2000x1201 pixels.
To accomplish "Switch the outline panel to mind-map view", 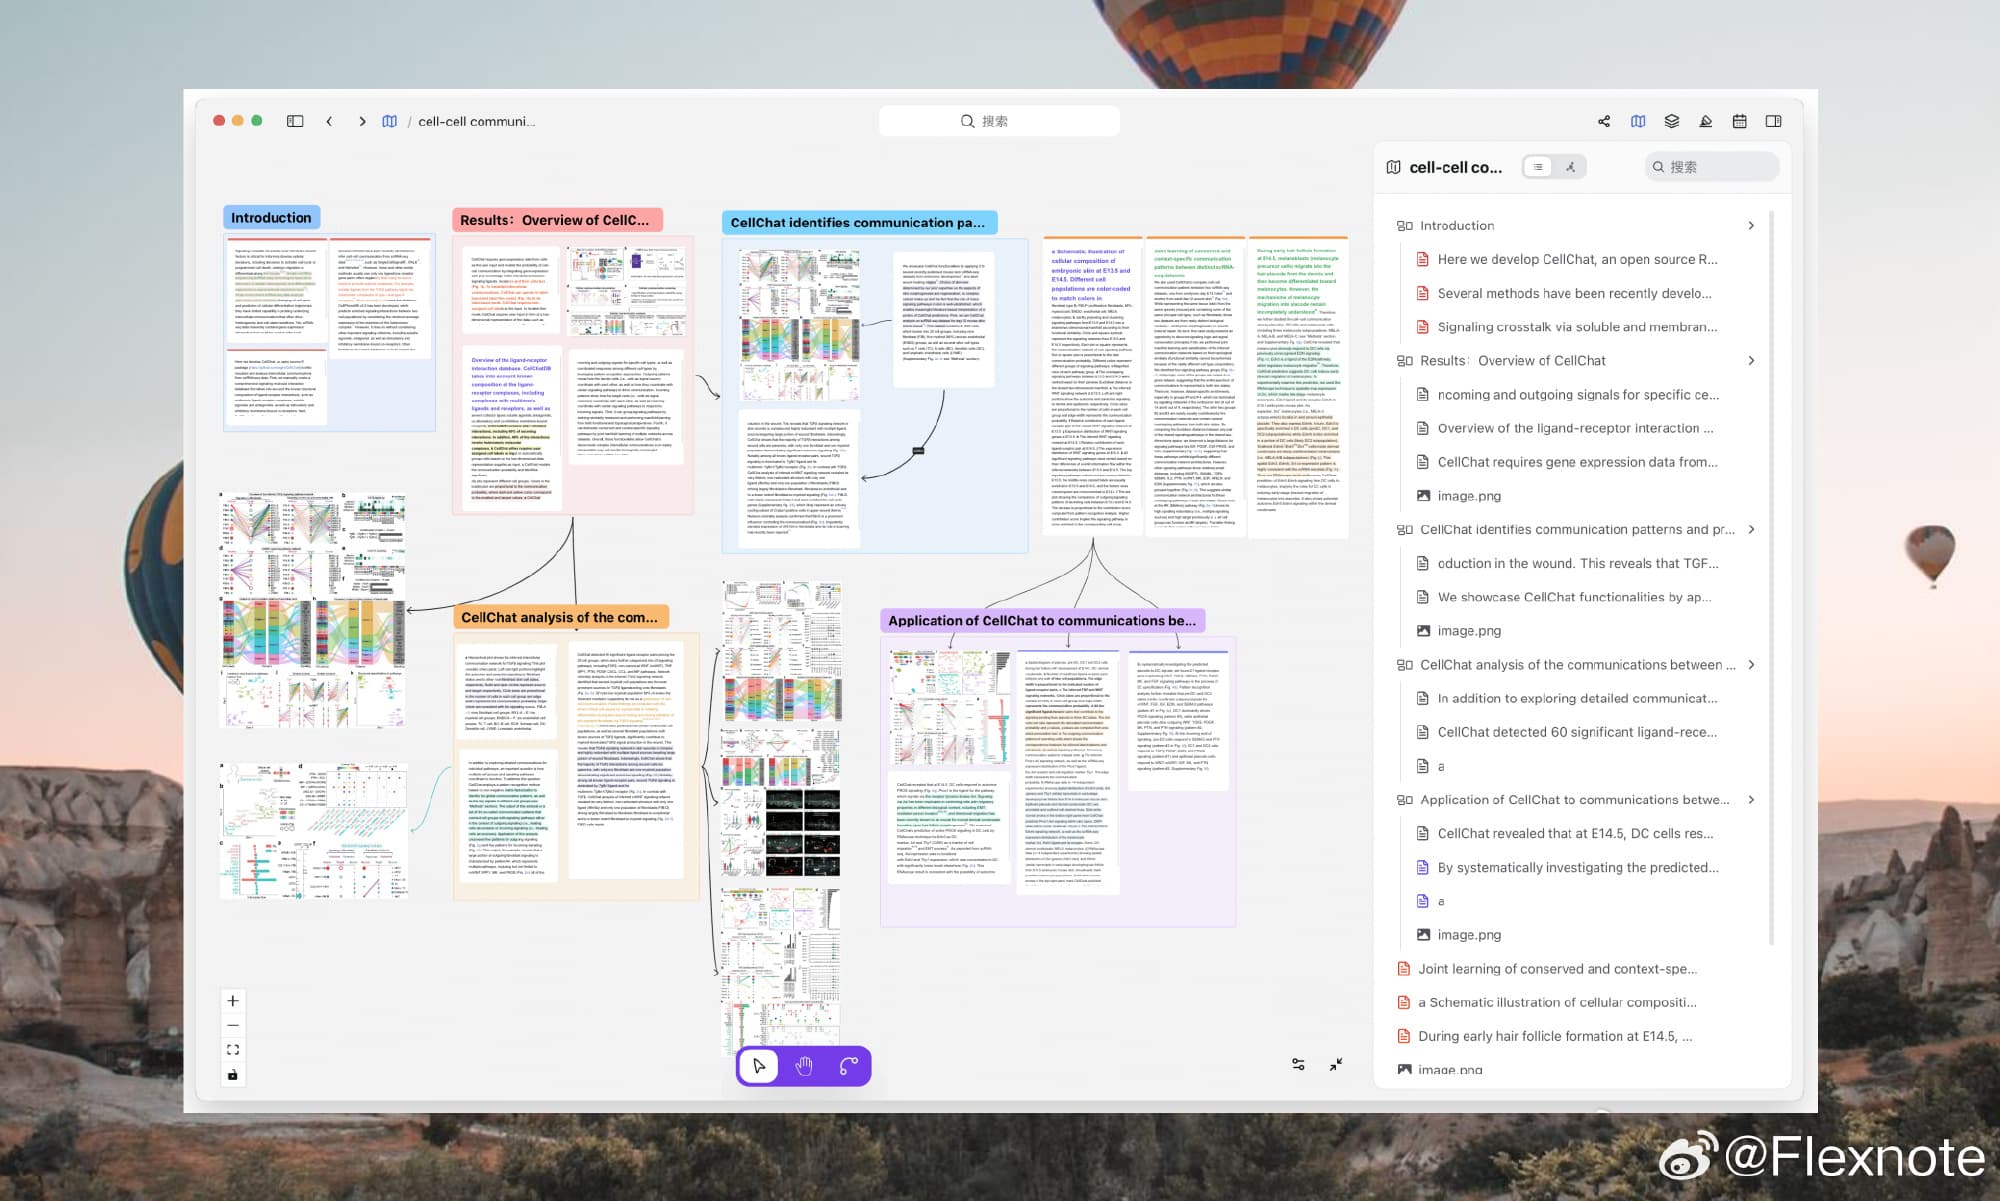I will 1571,167.
